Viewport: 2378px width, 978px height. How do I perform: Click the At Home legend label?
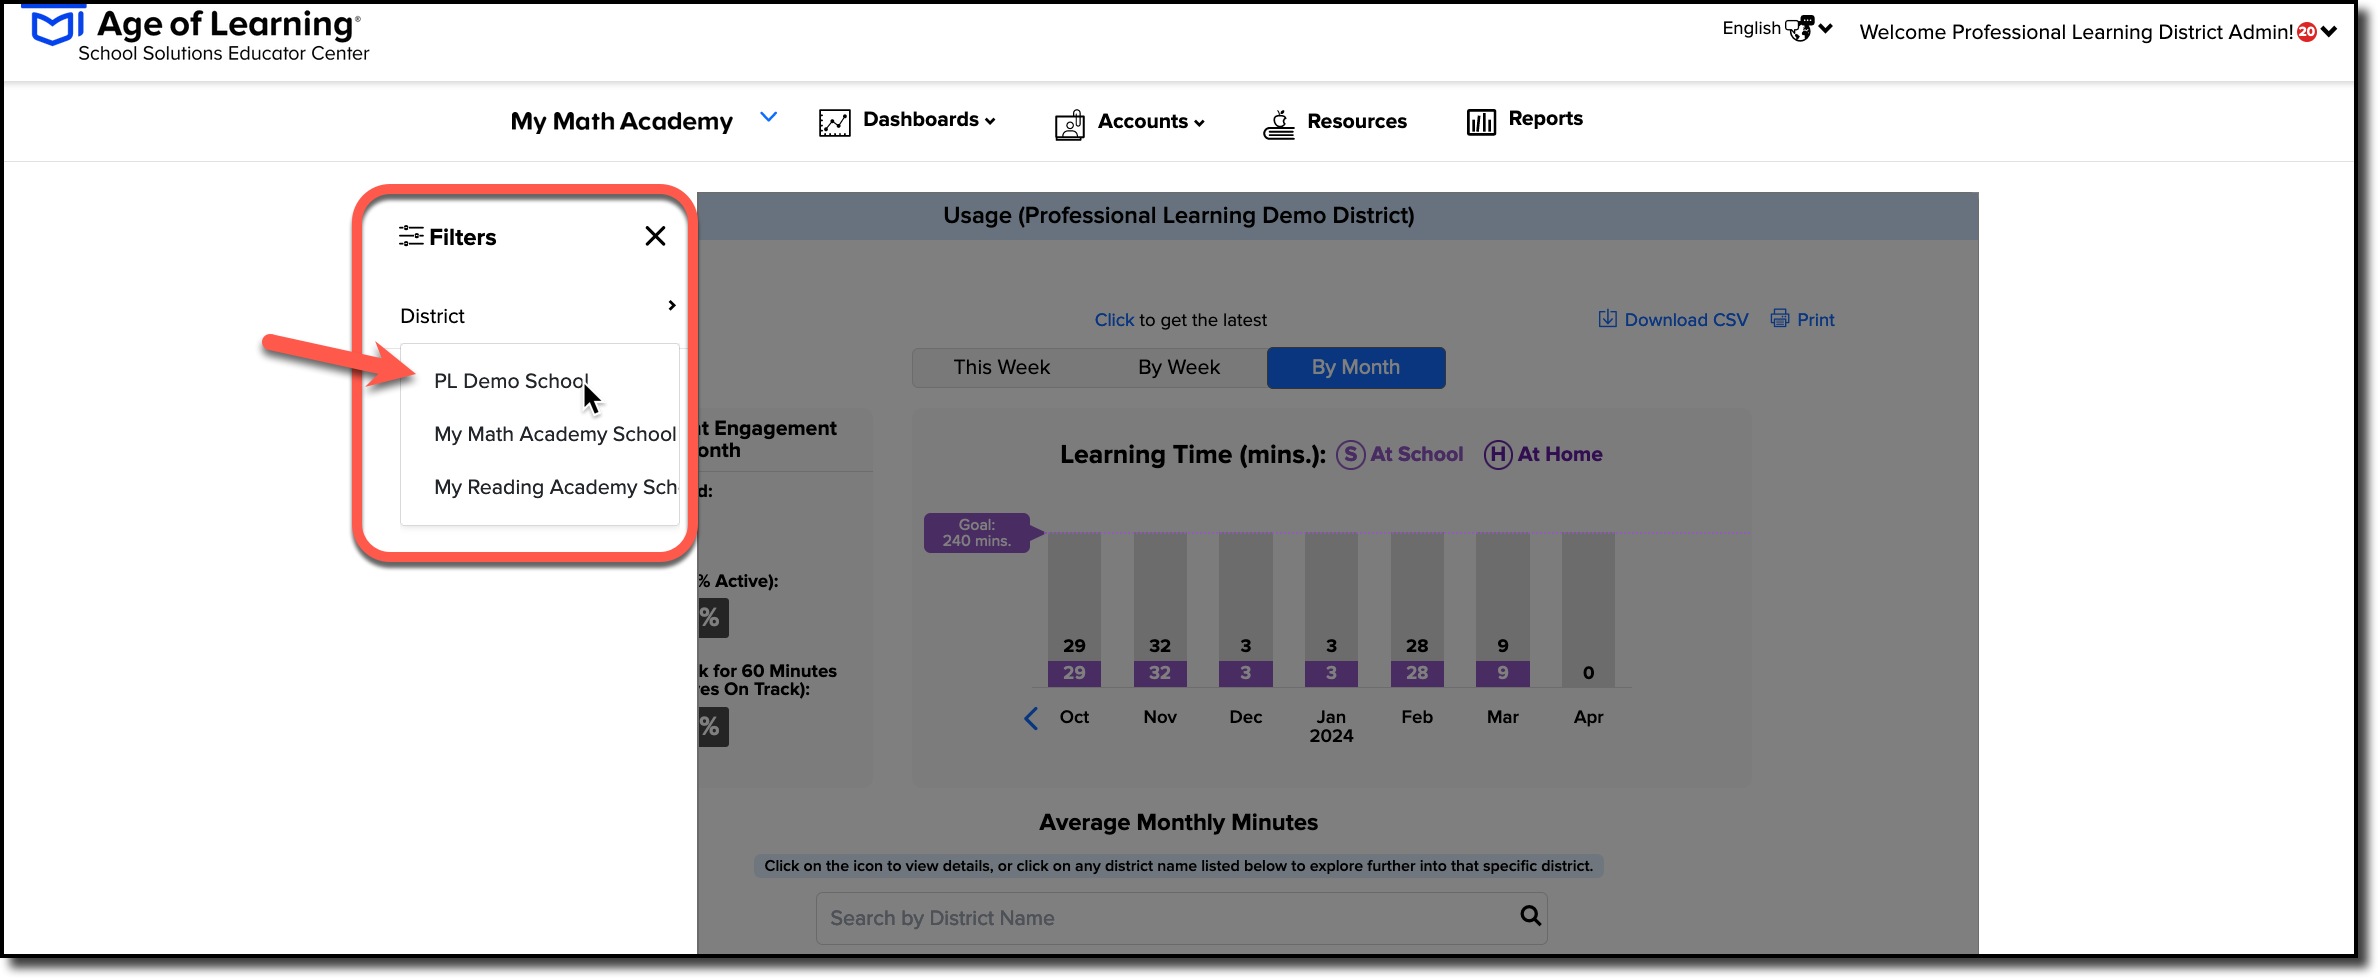point(1560,454)
